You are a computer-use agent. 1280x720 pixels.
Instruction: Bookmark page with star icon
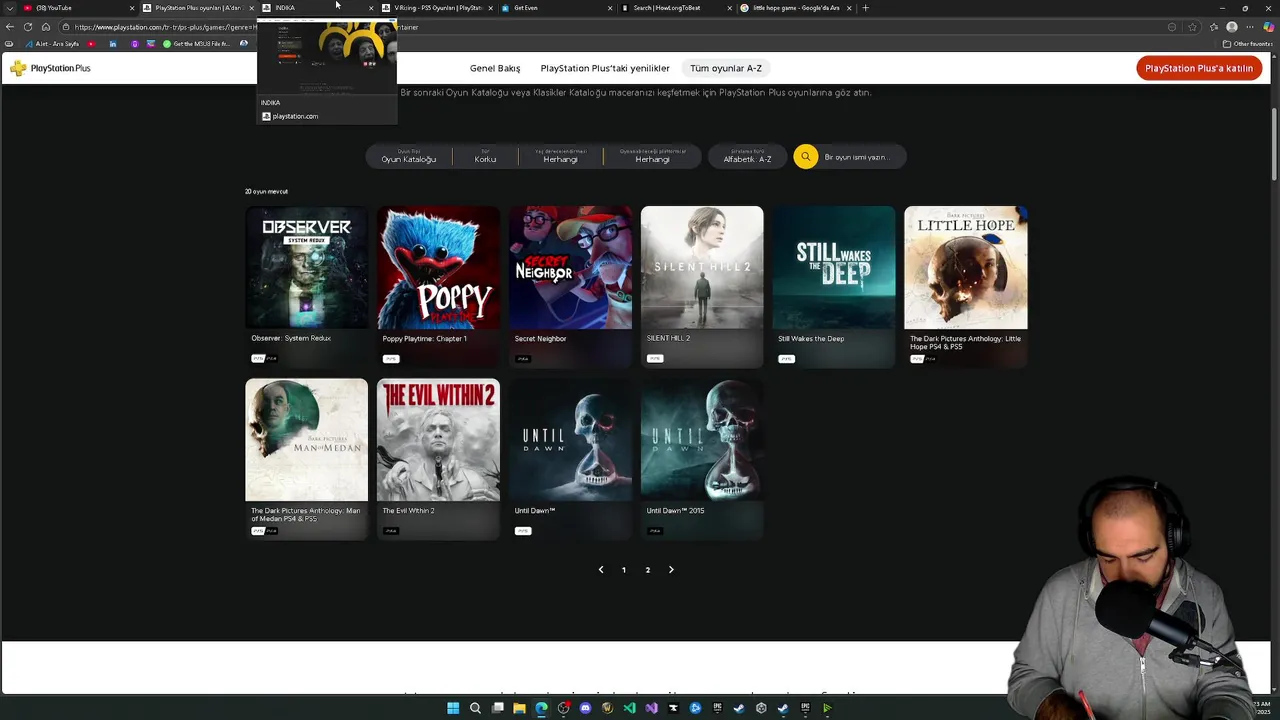1192,27
